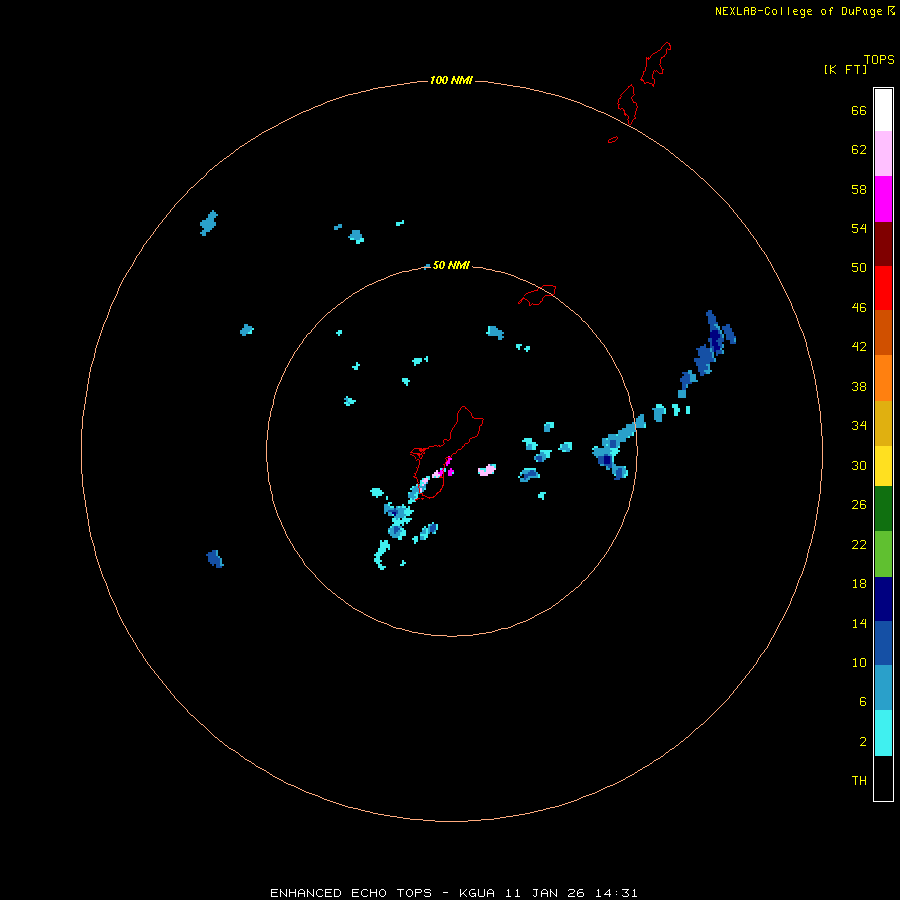The width and height of the screenshot is (900, 900).
Task: Click the 2 legend value
Action: point(863,742)
